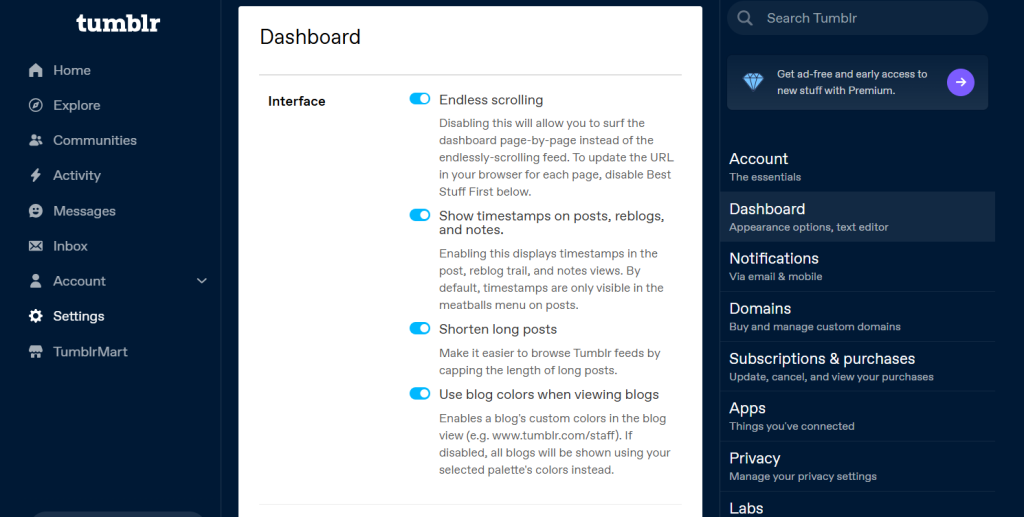Toggle the Shorten long posts switch
Screen dimensions: 1024x517
420,329
